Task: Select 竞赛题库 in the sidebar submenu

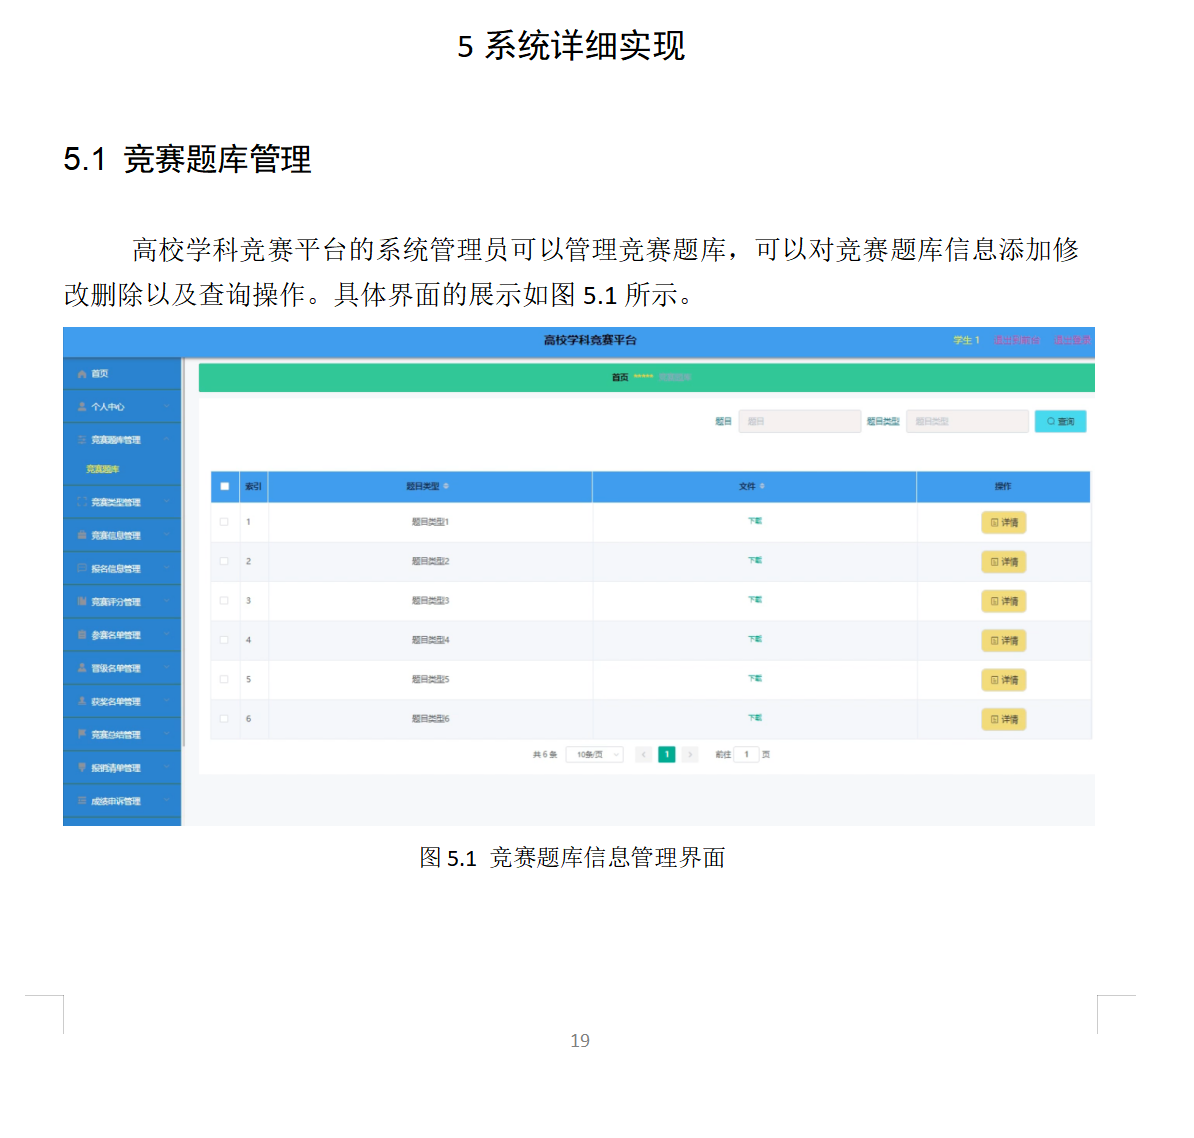Action: (x=103, y=467)
